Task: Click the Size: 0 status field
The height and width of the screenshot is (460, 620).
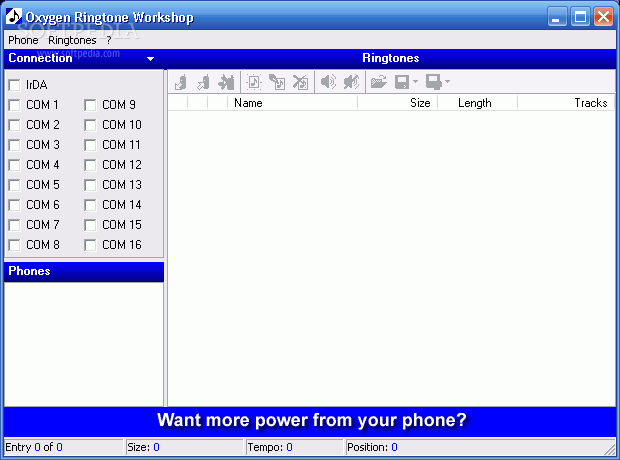Action: pos(184,447)
